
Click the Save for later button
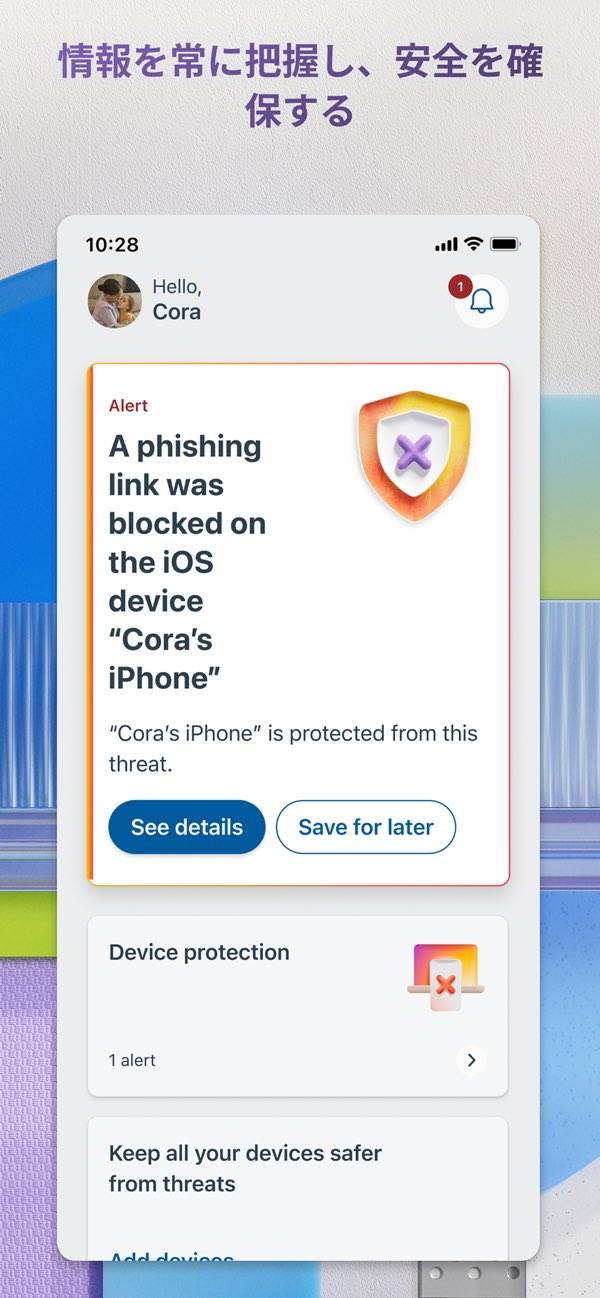click(x=366, y=827)
